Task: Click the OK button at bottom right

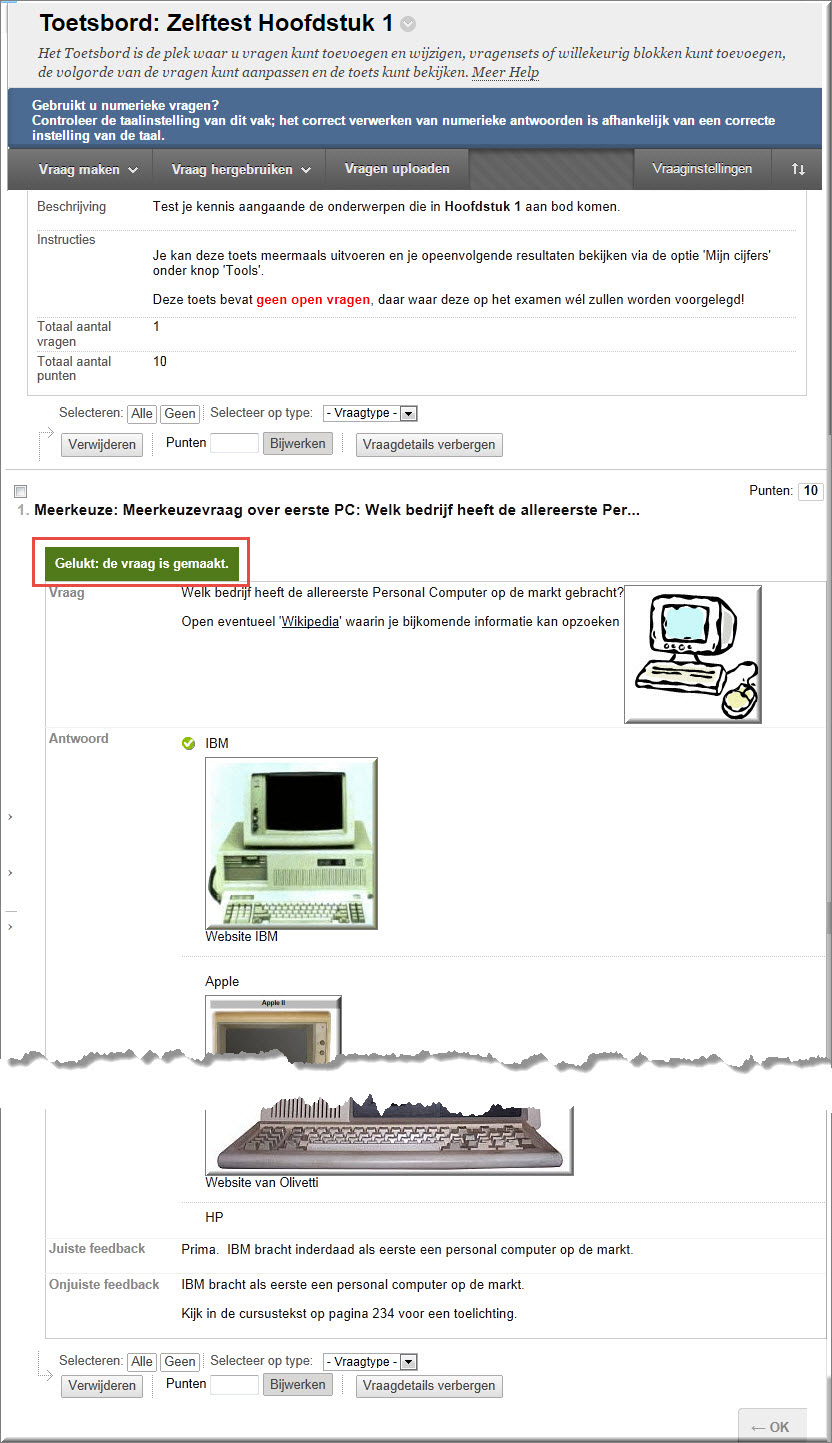Action: coord(771,1427)
